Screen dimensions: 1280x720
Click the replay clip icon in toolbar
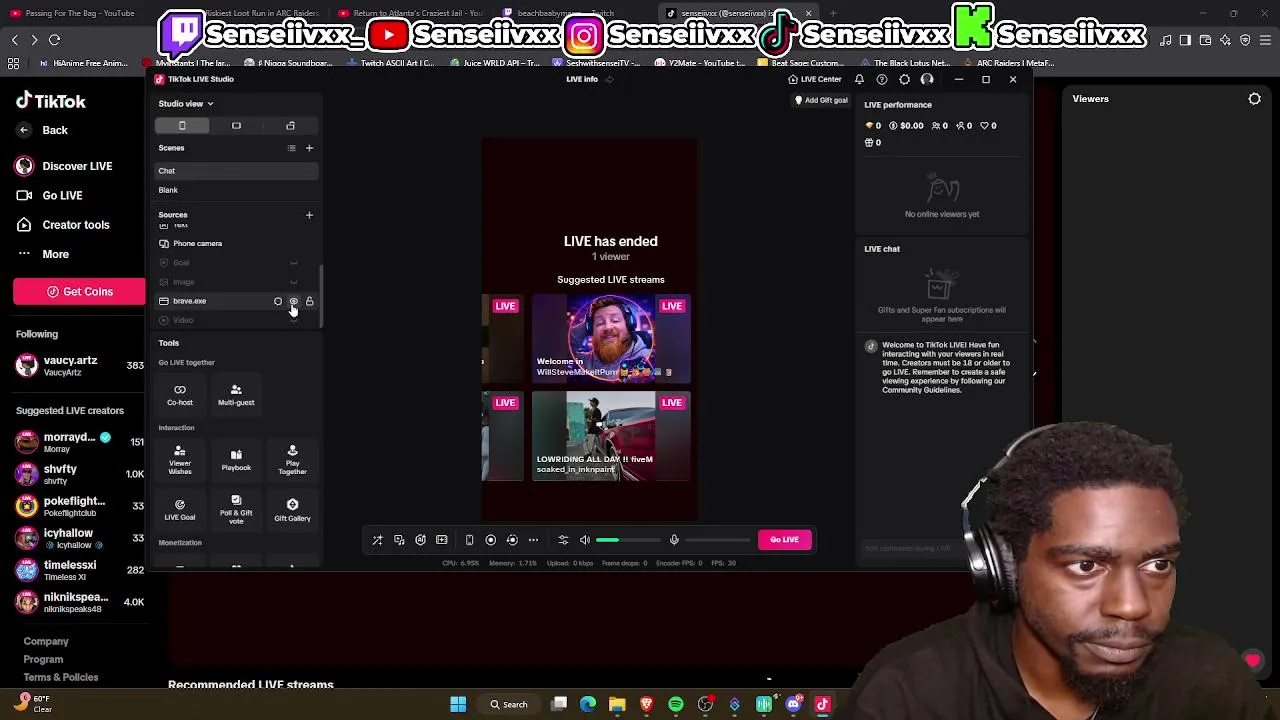point(512,540)
